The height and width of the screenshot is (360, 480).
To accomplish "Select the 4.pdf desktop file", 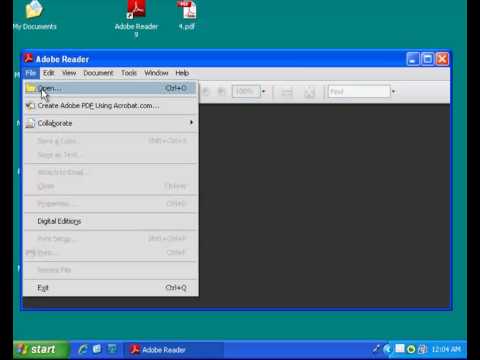I will (x=188, y=15).
